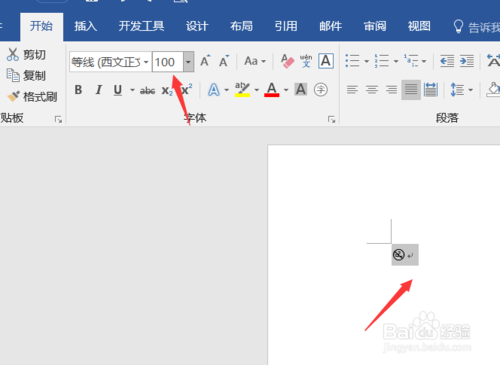Open enclosed characters (字) tool
Screen dimensions: 500x365
pyautogui.click(x=321, y=89)
